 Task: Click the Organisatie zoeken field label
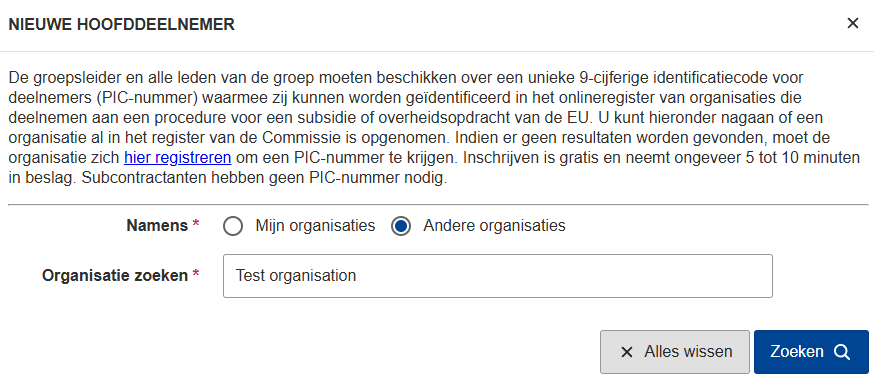115,275
